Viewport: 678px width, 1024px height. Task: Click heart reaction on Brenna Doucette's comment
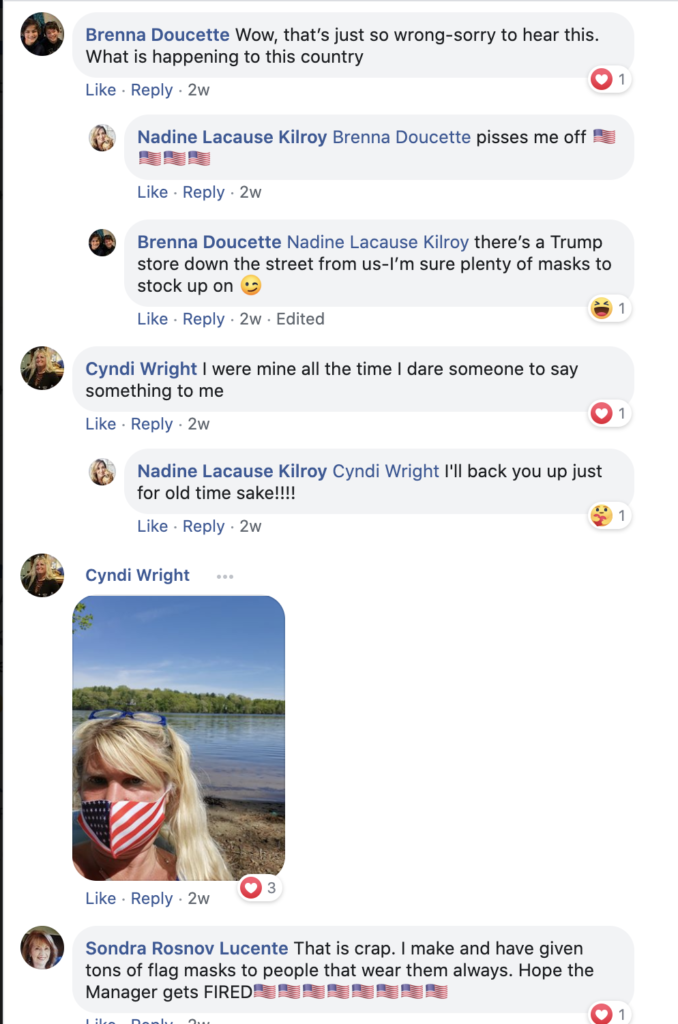(601, 80)
